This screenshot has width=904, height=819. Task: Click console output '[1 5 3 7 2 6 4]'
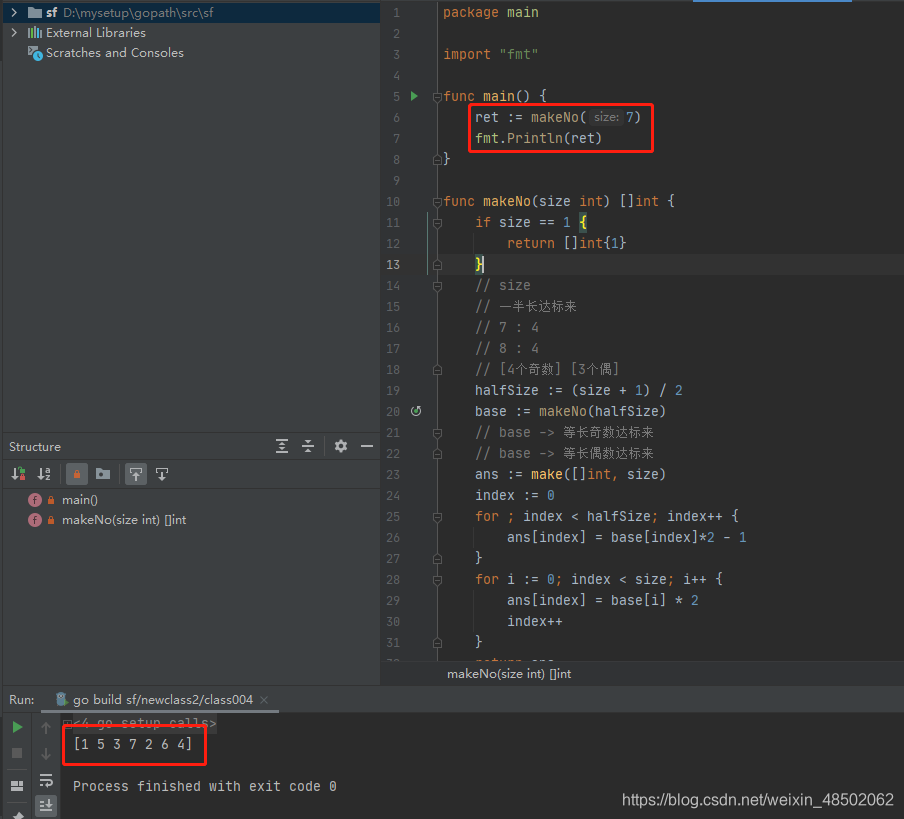pyautogui.click(x=133, y=744)
